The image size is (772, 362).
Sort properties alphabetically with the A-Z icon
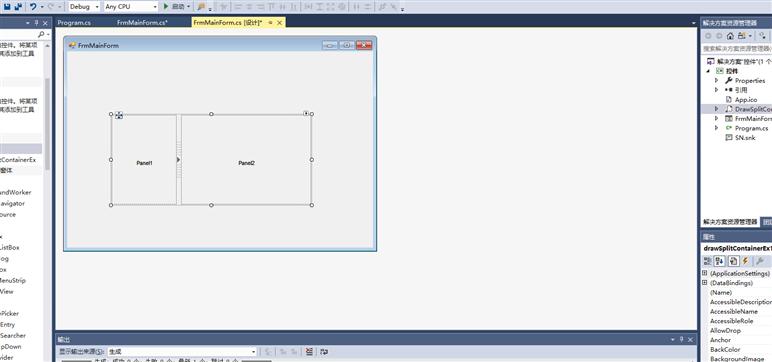pyautogui.click(x=720, y=261)
